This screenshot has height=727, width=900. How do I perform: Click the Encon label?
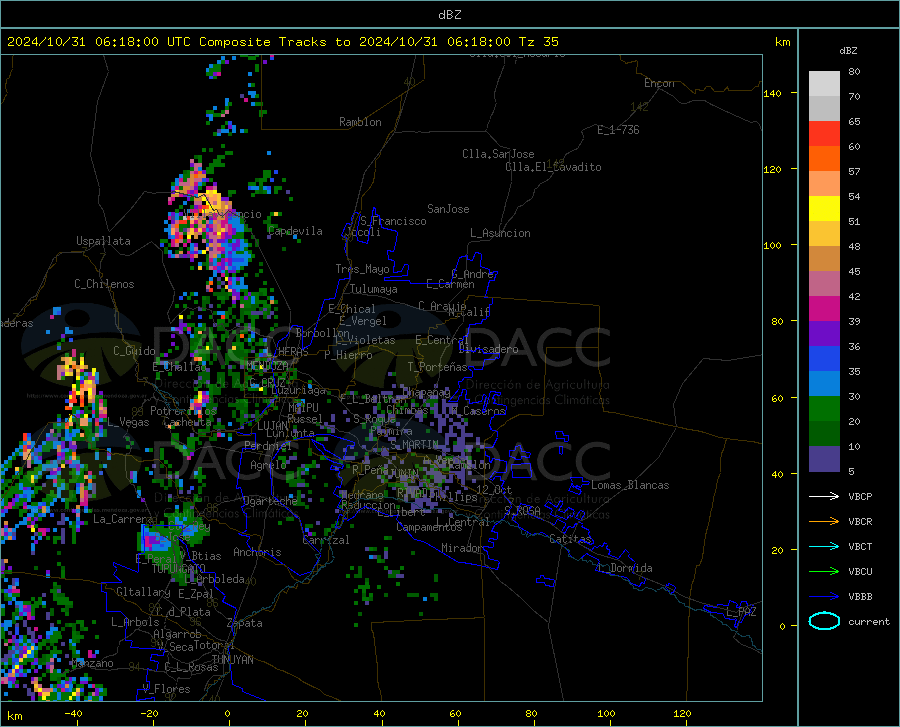tap(659, 83)
